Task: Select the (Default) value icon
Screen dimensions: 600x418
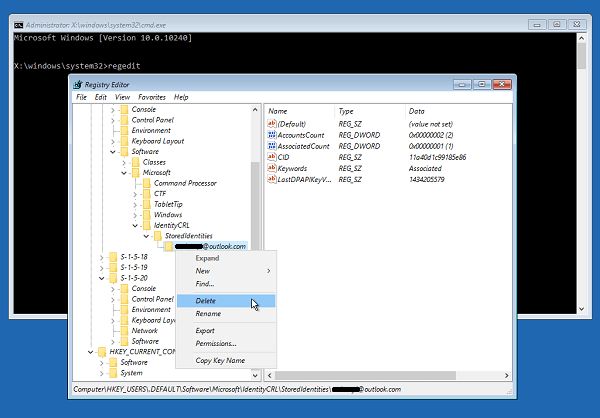Action: click(x=271, y=123)
